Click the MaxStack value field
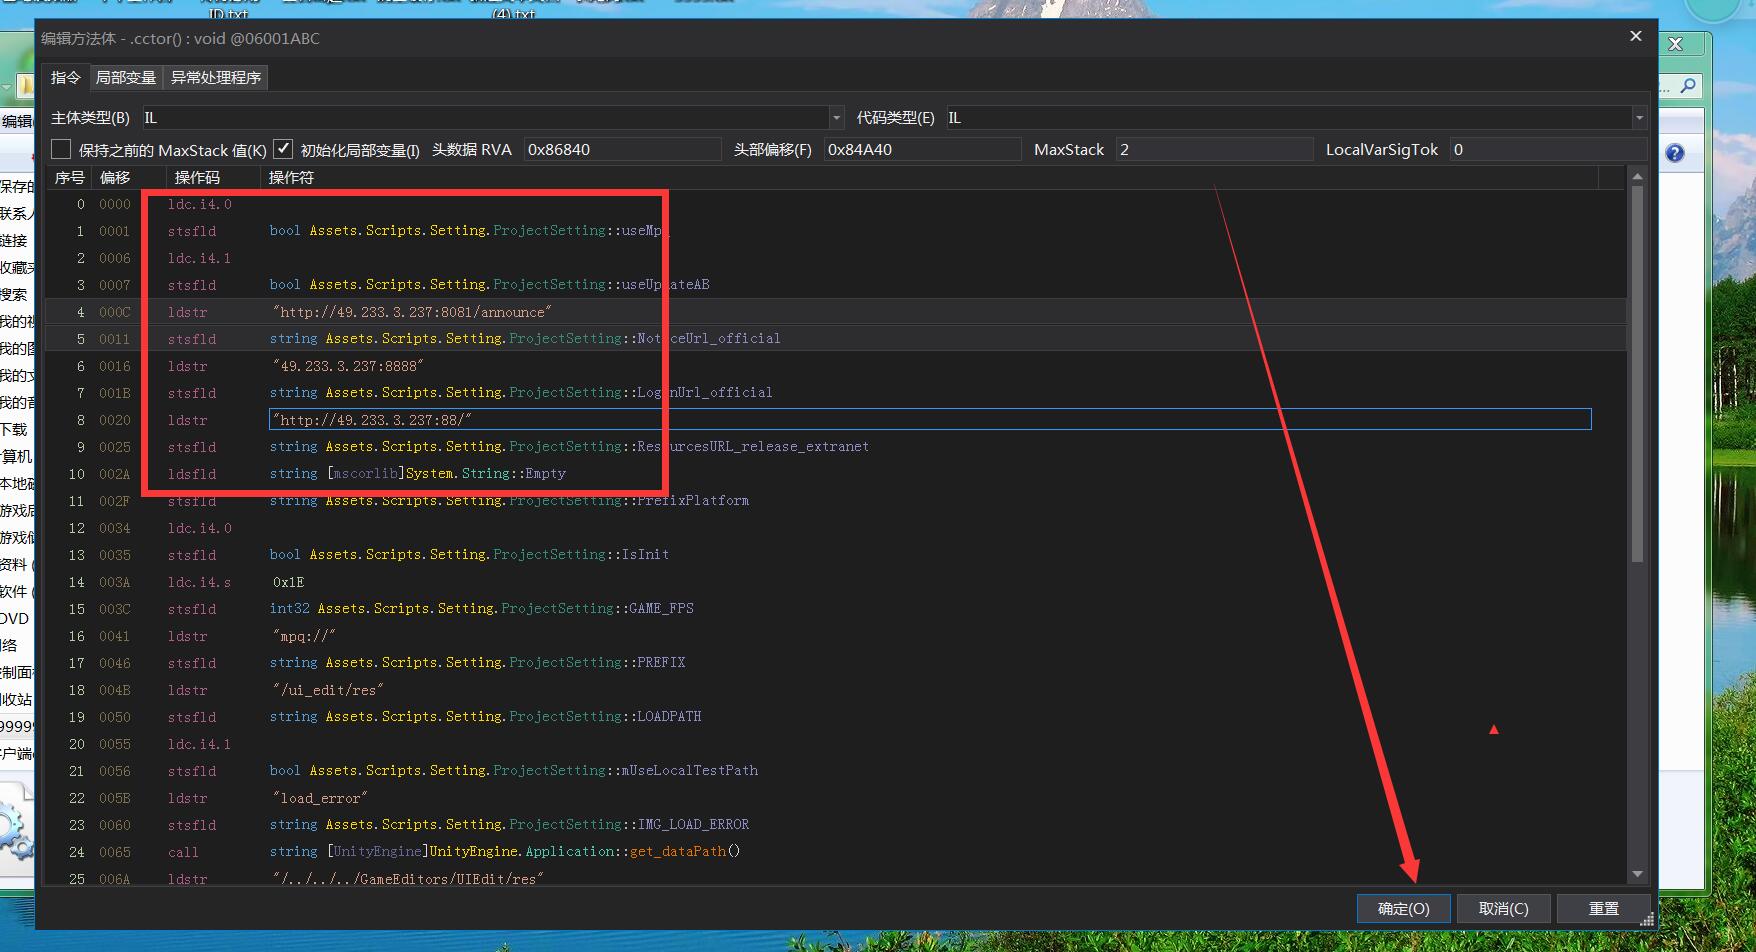This screenshot has width=1756, height=952. (1213, 150)
